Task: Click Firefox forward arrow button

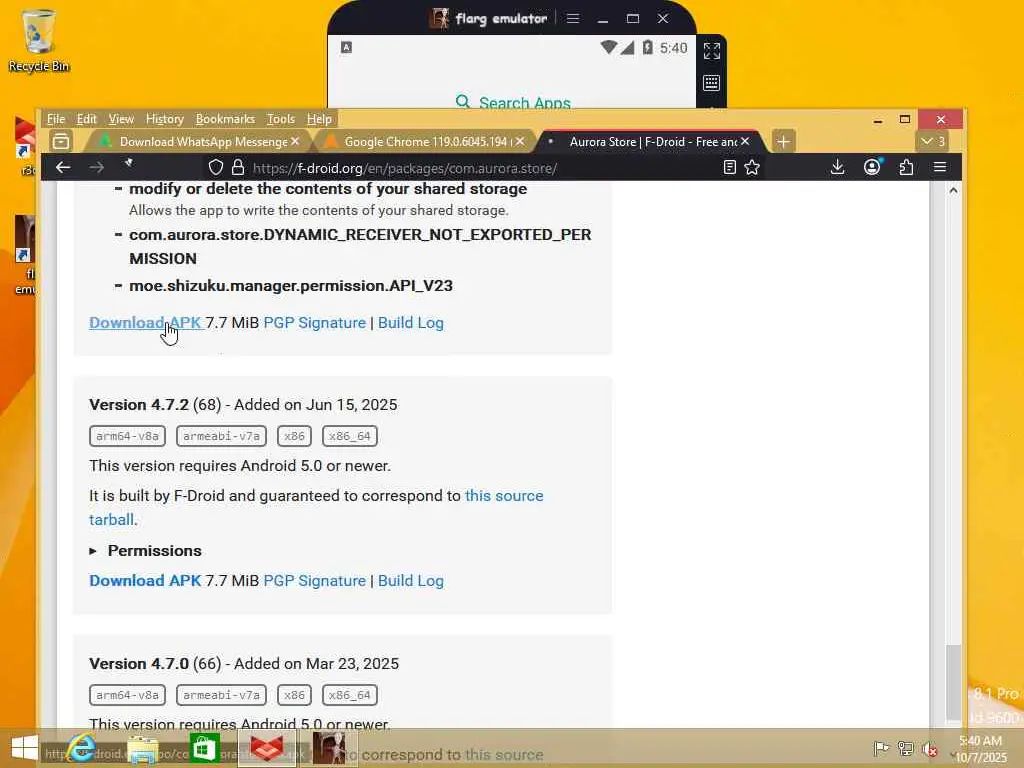Action: click(x=97, y=167)
